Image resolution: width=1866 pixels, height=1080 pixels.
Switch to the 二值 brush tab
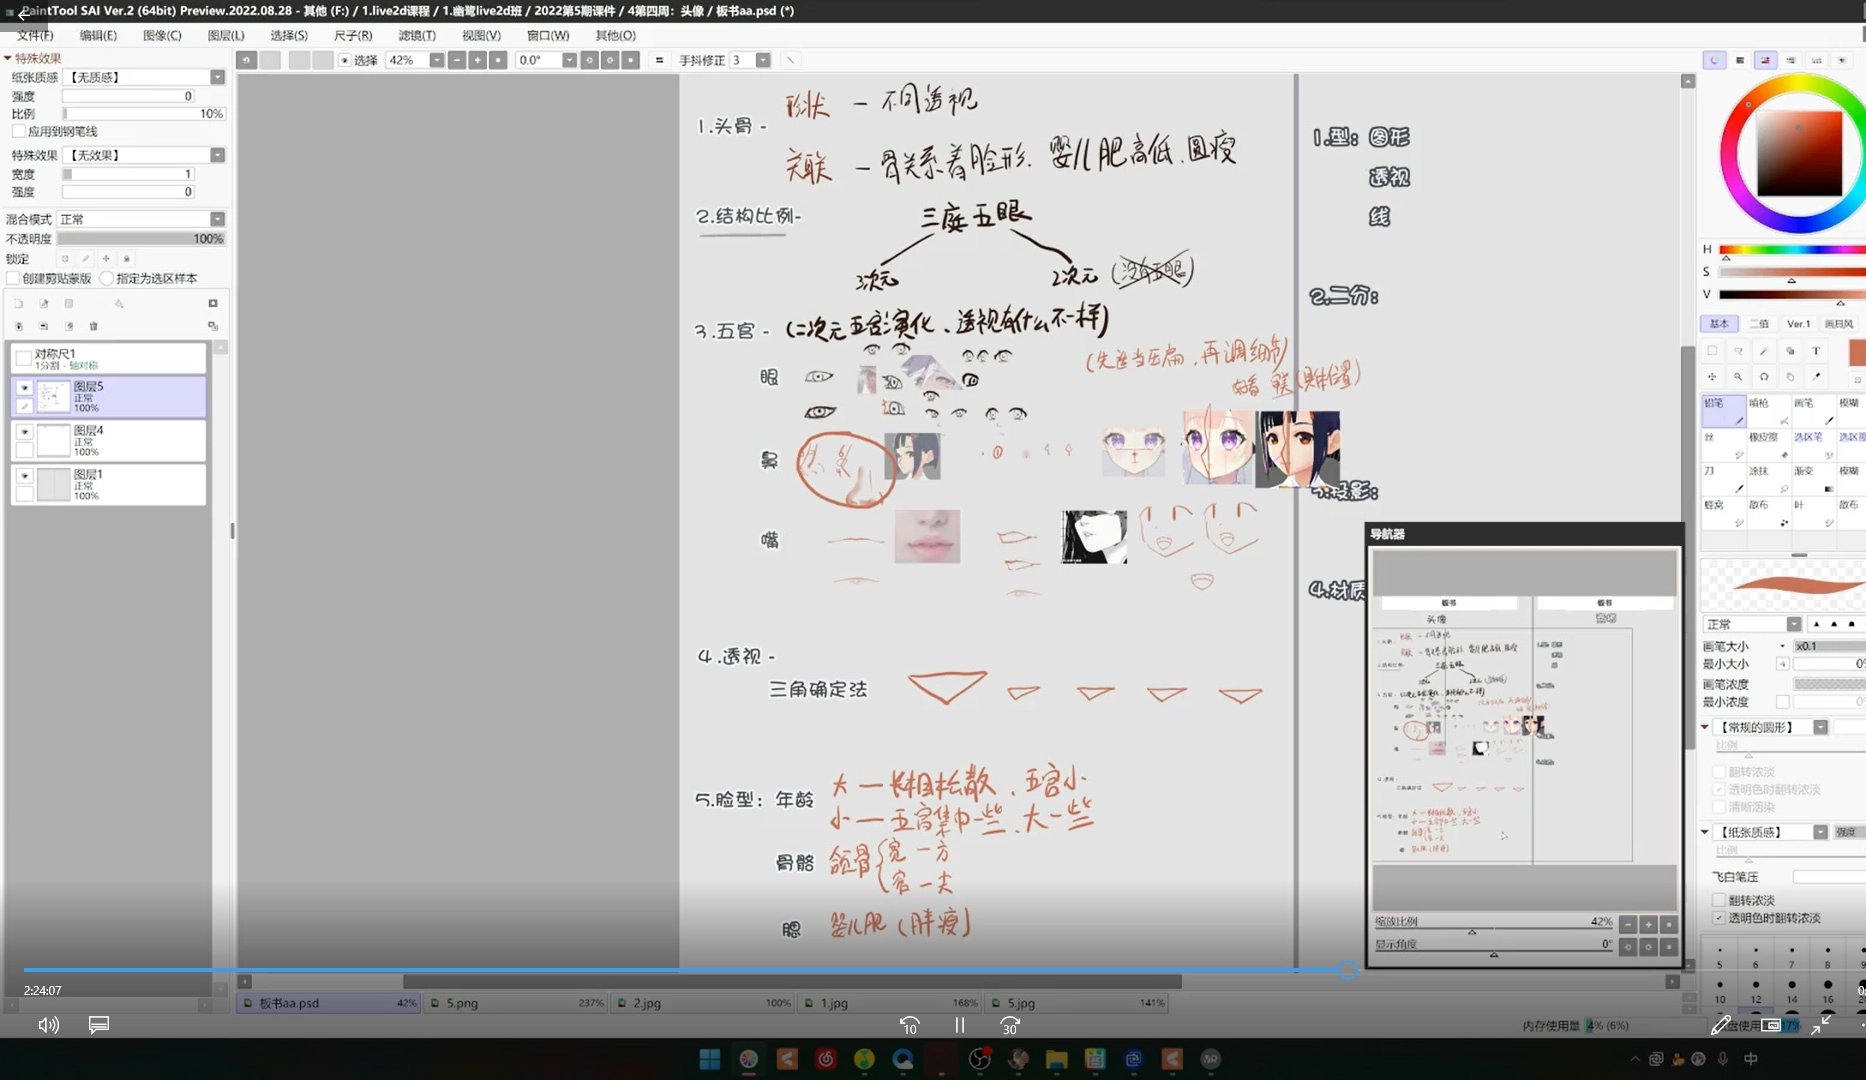click(1759, 324)
